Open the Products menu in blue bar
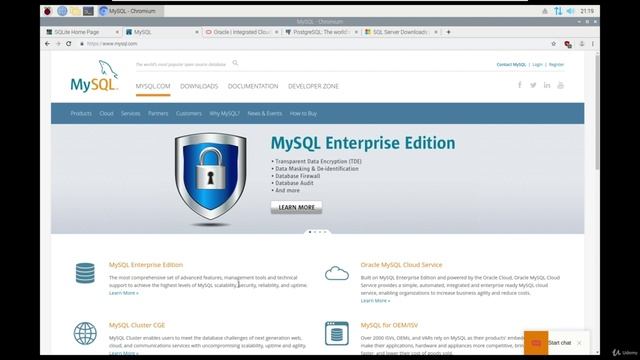 pos(81,113)
